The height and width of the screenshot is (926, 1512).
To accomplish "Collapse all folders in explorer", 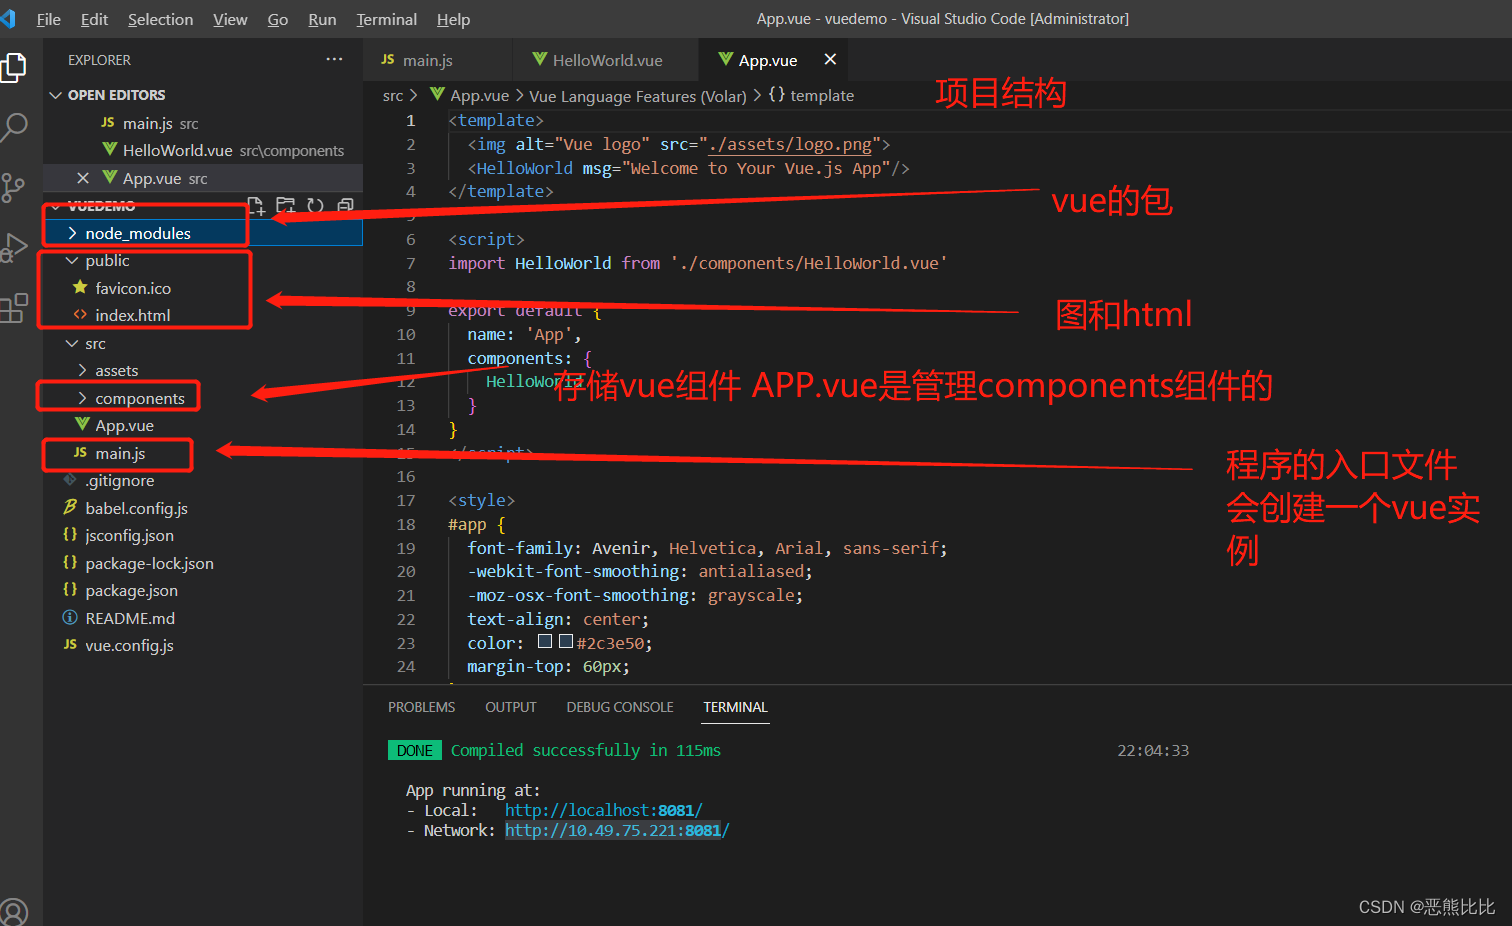I will click(345, 206).
